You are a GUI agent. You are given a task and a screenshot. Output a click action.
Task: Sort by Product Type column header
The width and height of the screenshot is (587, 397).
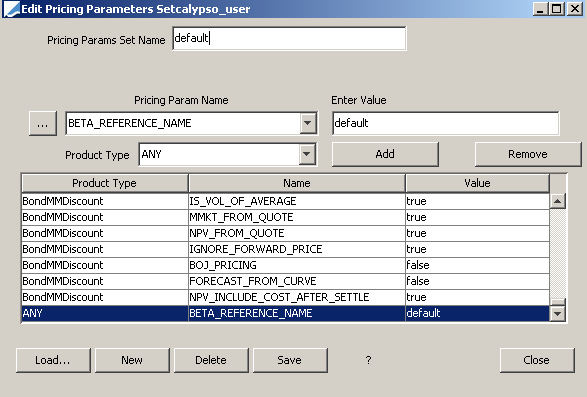coord(104,183)
